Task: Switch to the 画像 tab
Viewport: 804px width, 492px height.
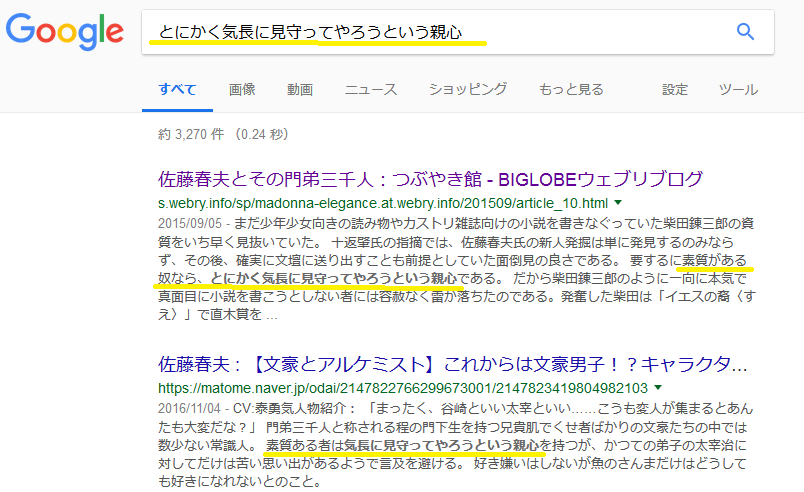Action: pyautogui.click(x=242, y=90)
